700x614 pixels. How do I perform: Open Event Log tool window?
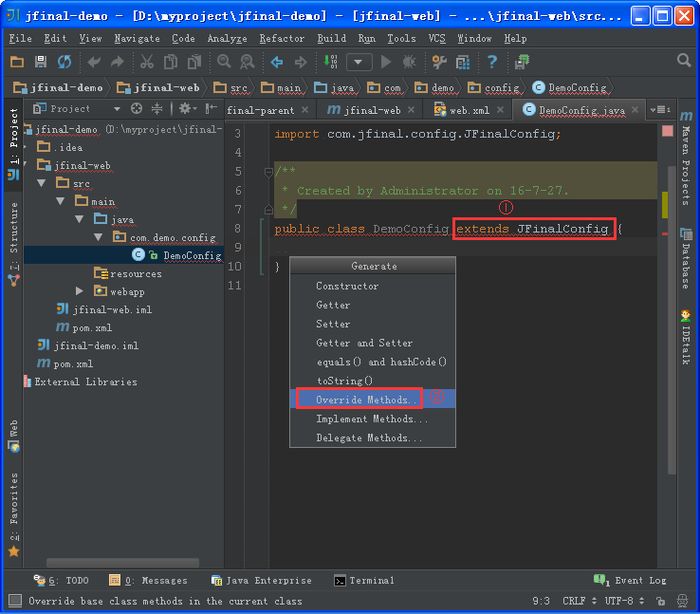click(x=630, y=580)
